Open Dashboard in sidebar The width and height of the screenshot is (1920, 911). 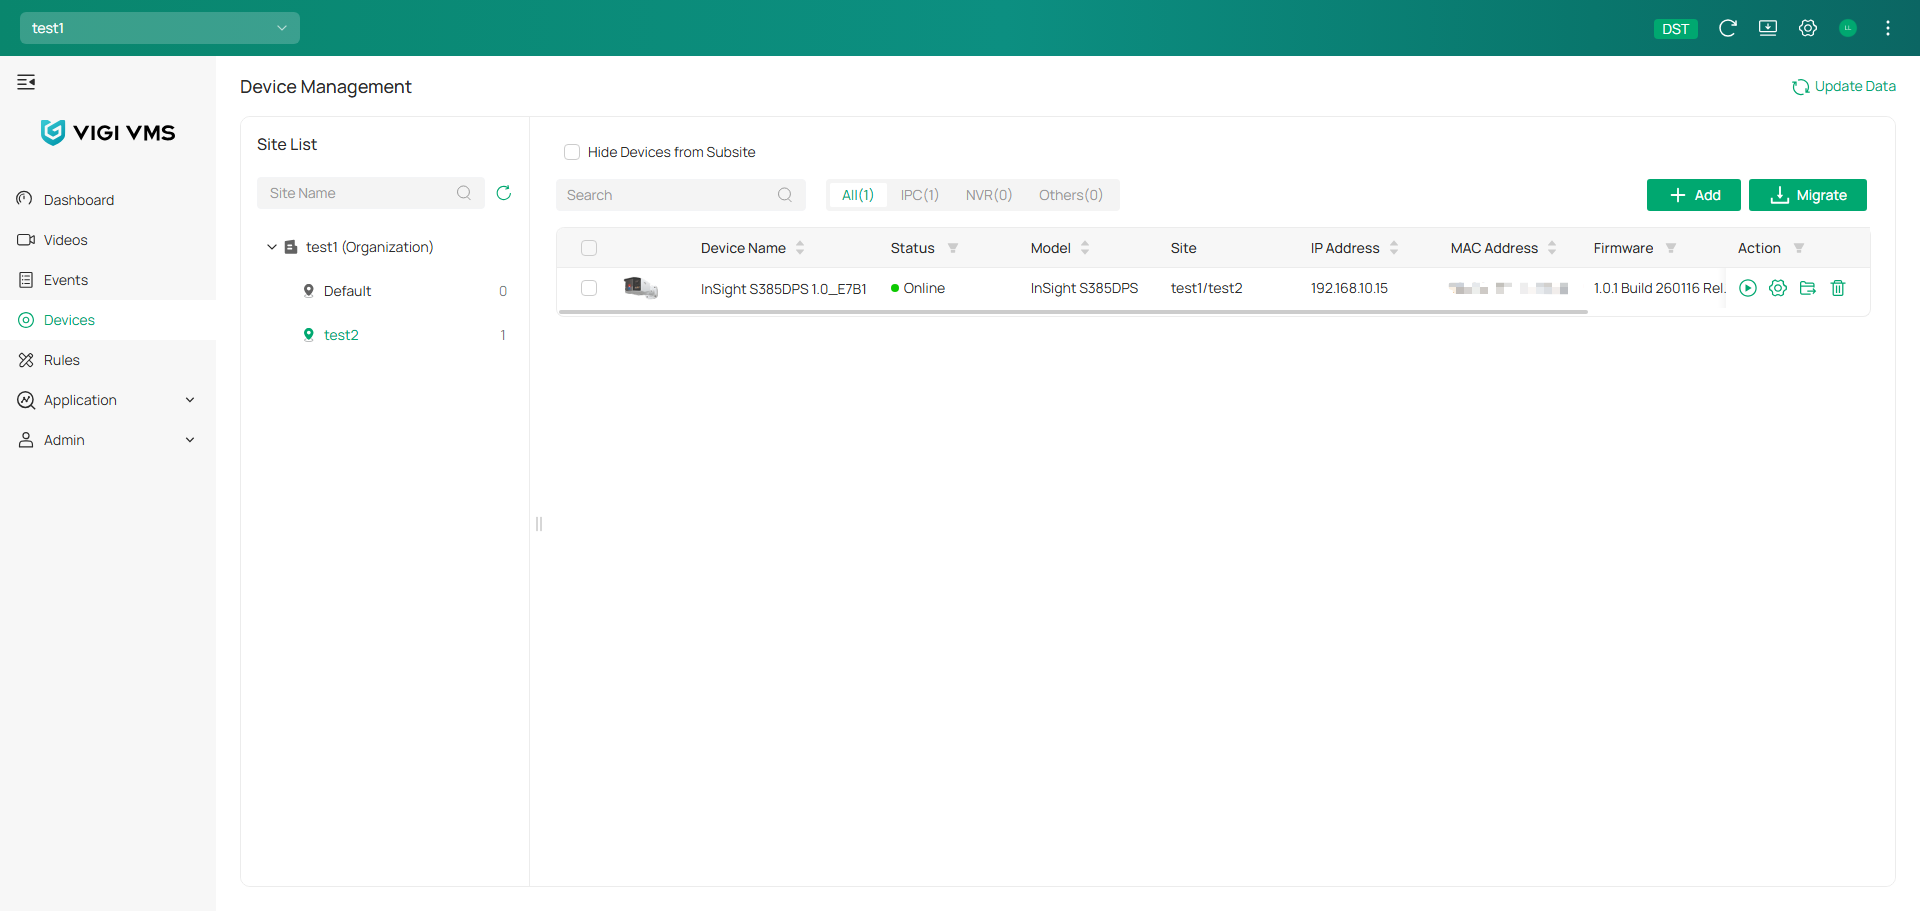[x=108, y=200]
